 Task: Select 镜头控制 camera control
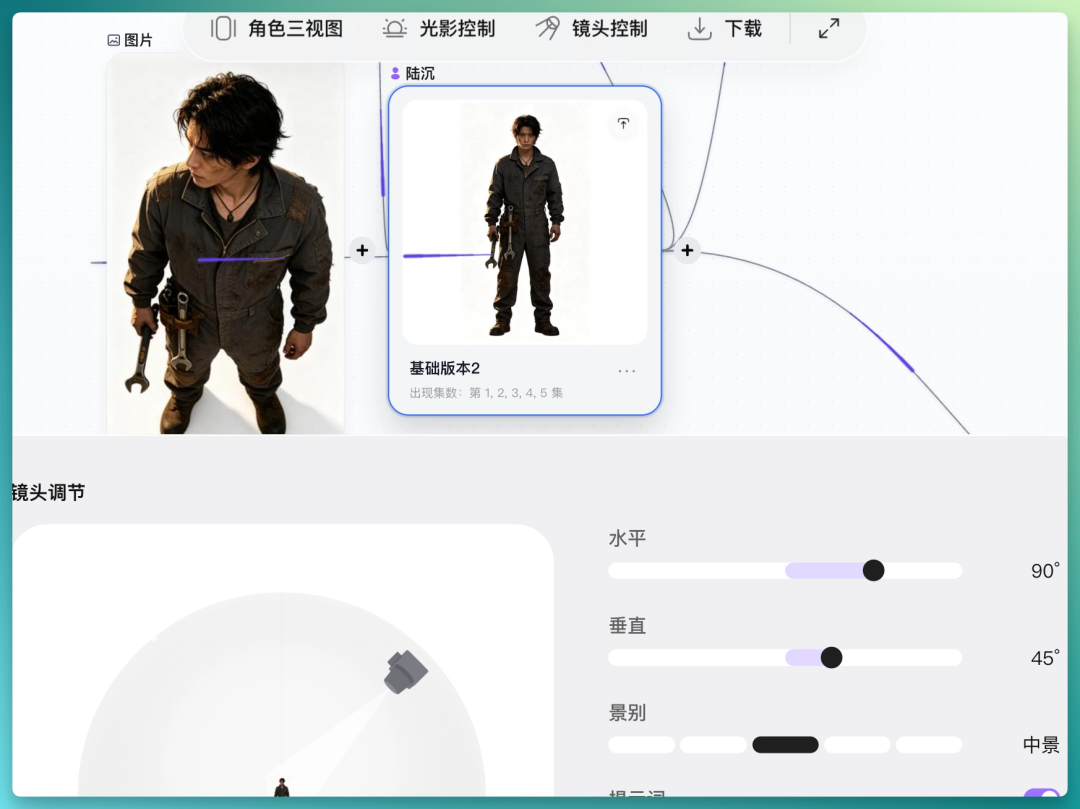[x=592, y=29]
